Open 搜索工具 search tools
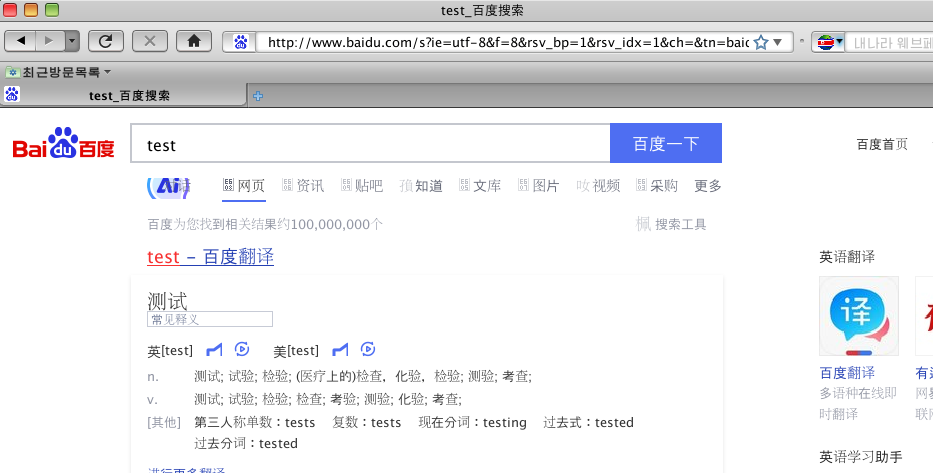The height and width of the screenshot is (473, 933). pyautogui.click(x=671, y=224)
